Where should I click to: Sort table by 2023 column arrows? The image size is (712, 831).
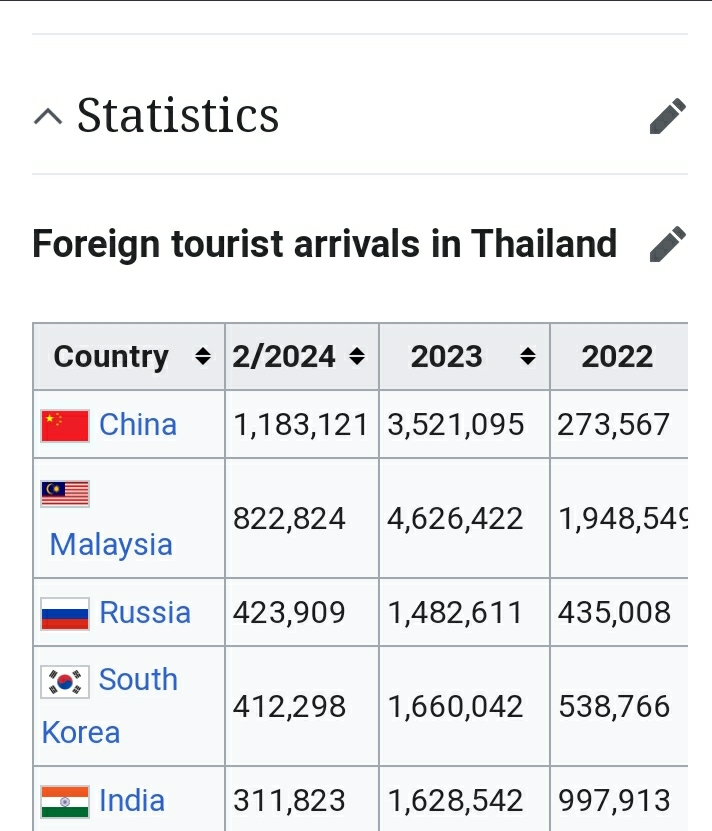tap(528, 357)
